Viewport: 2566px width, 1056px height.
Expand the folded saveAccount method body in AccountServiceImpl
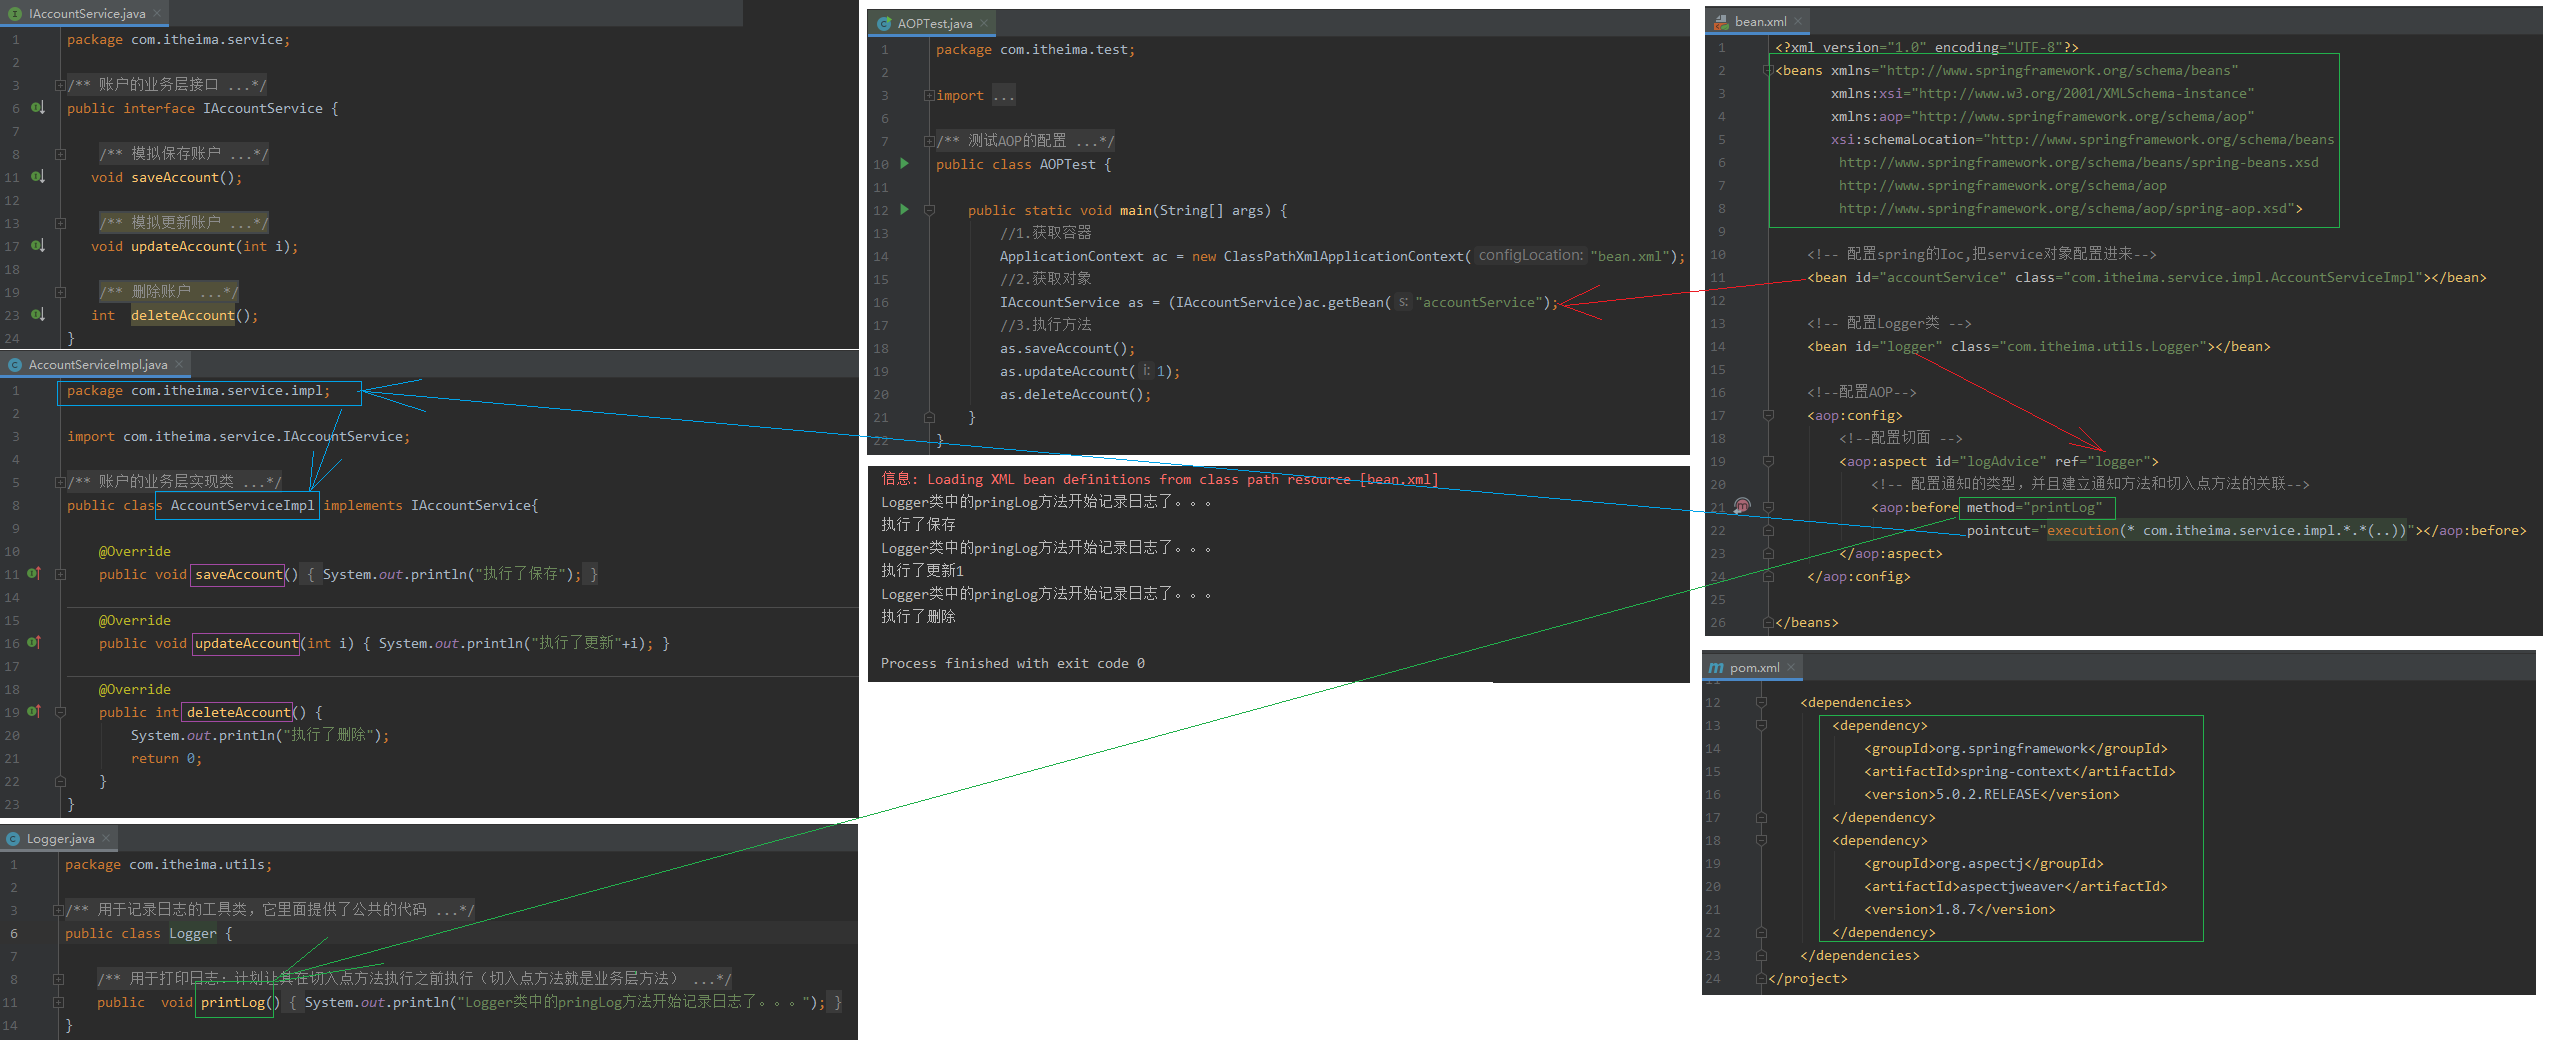[x=60, y=574]
